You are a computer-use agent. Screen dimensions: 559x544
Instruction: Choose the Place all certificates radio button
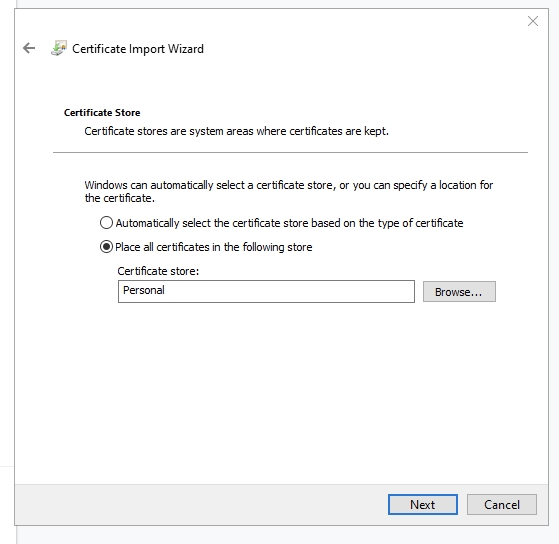tap(106, 247)
